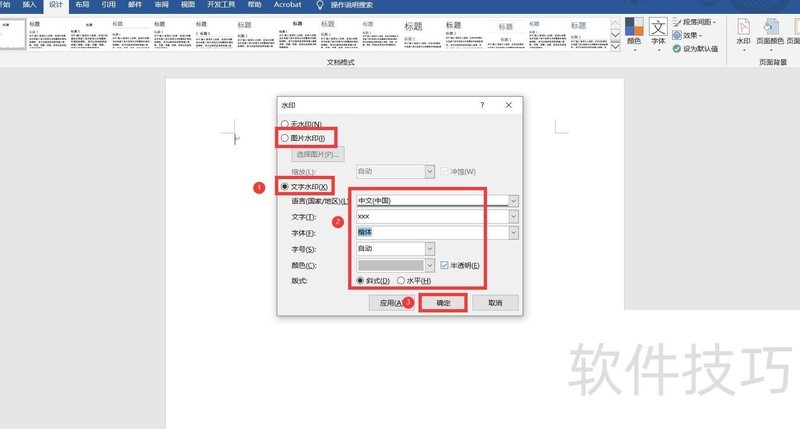Select the last document format thumbnail
This screenshot has height=429, width=800.
click(588, 34)
